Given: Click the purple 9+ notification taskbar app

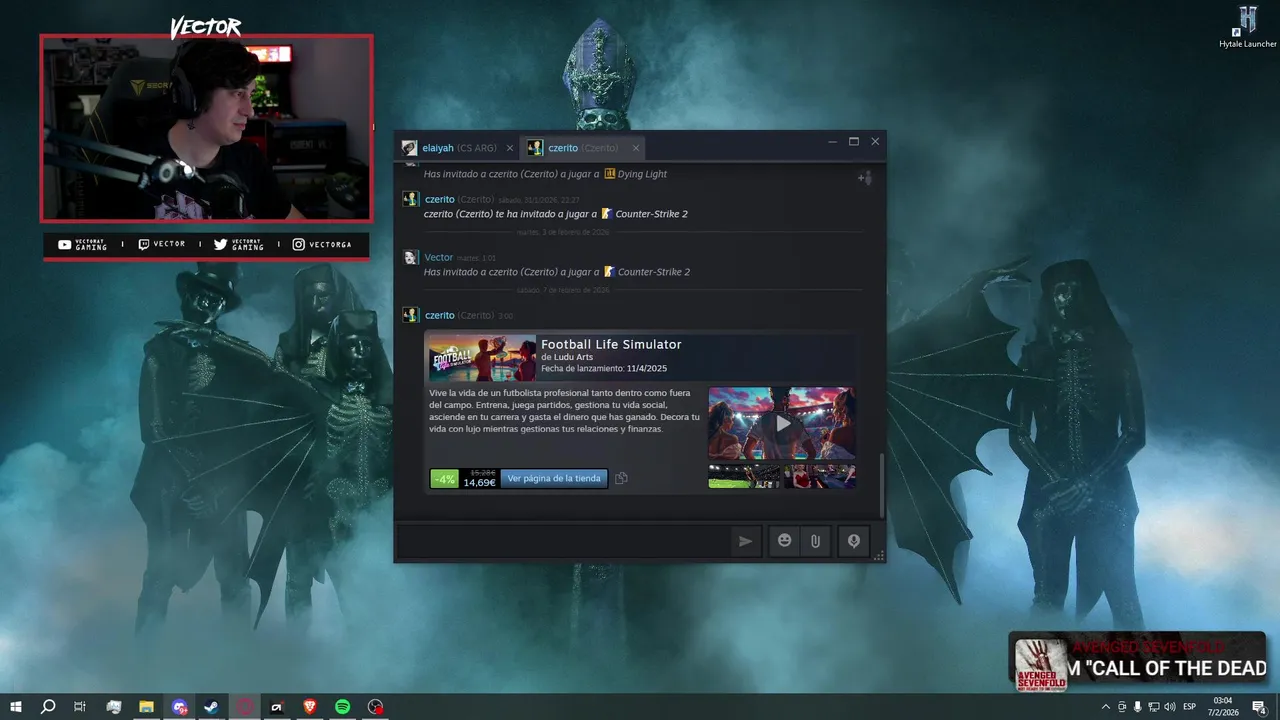Looking at the screenshot, I should coord(179,707).
